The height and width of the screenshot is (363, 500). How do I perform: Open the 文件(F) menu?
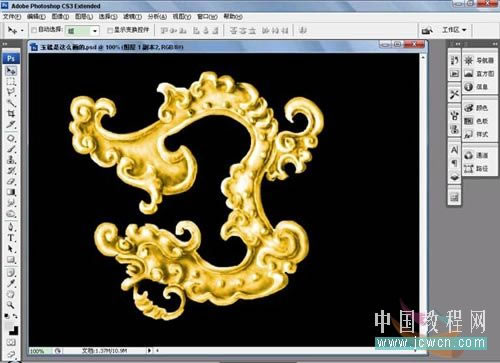[x=12, y=16]
